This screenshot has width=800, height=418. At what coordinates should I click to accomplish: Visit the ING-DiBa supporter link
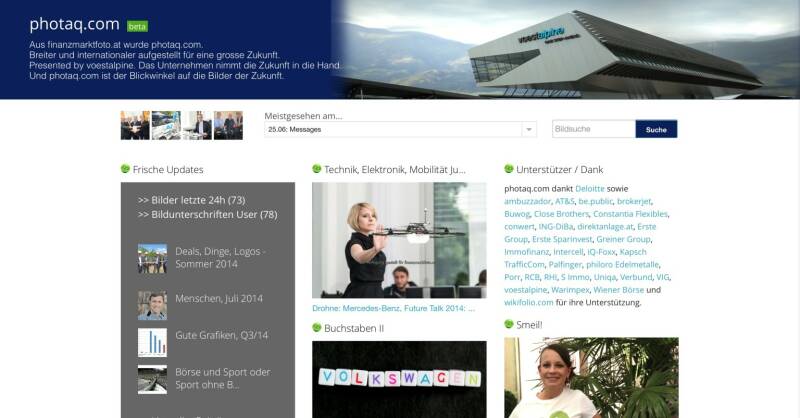[556, 227]
